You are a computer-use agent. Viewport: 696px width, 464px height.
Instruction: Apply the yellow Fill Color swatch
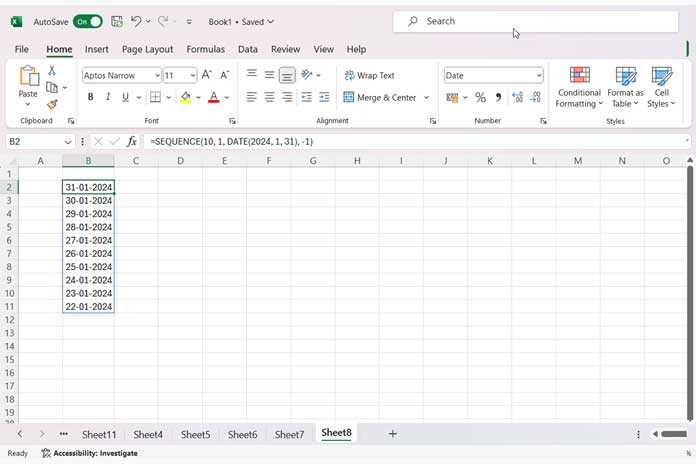pyautogui.click(x=186, y=97)
